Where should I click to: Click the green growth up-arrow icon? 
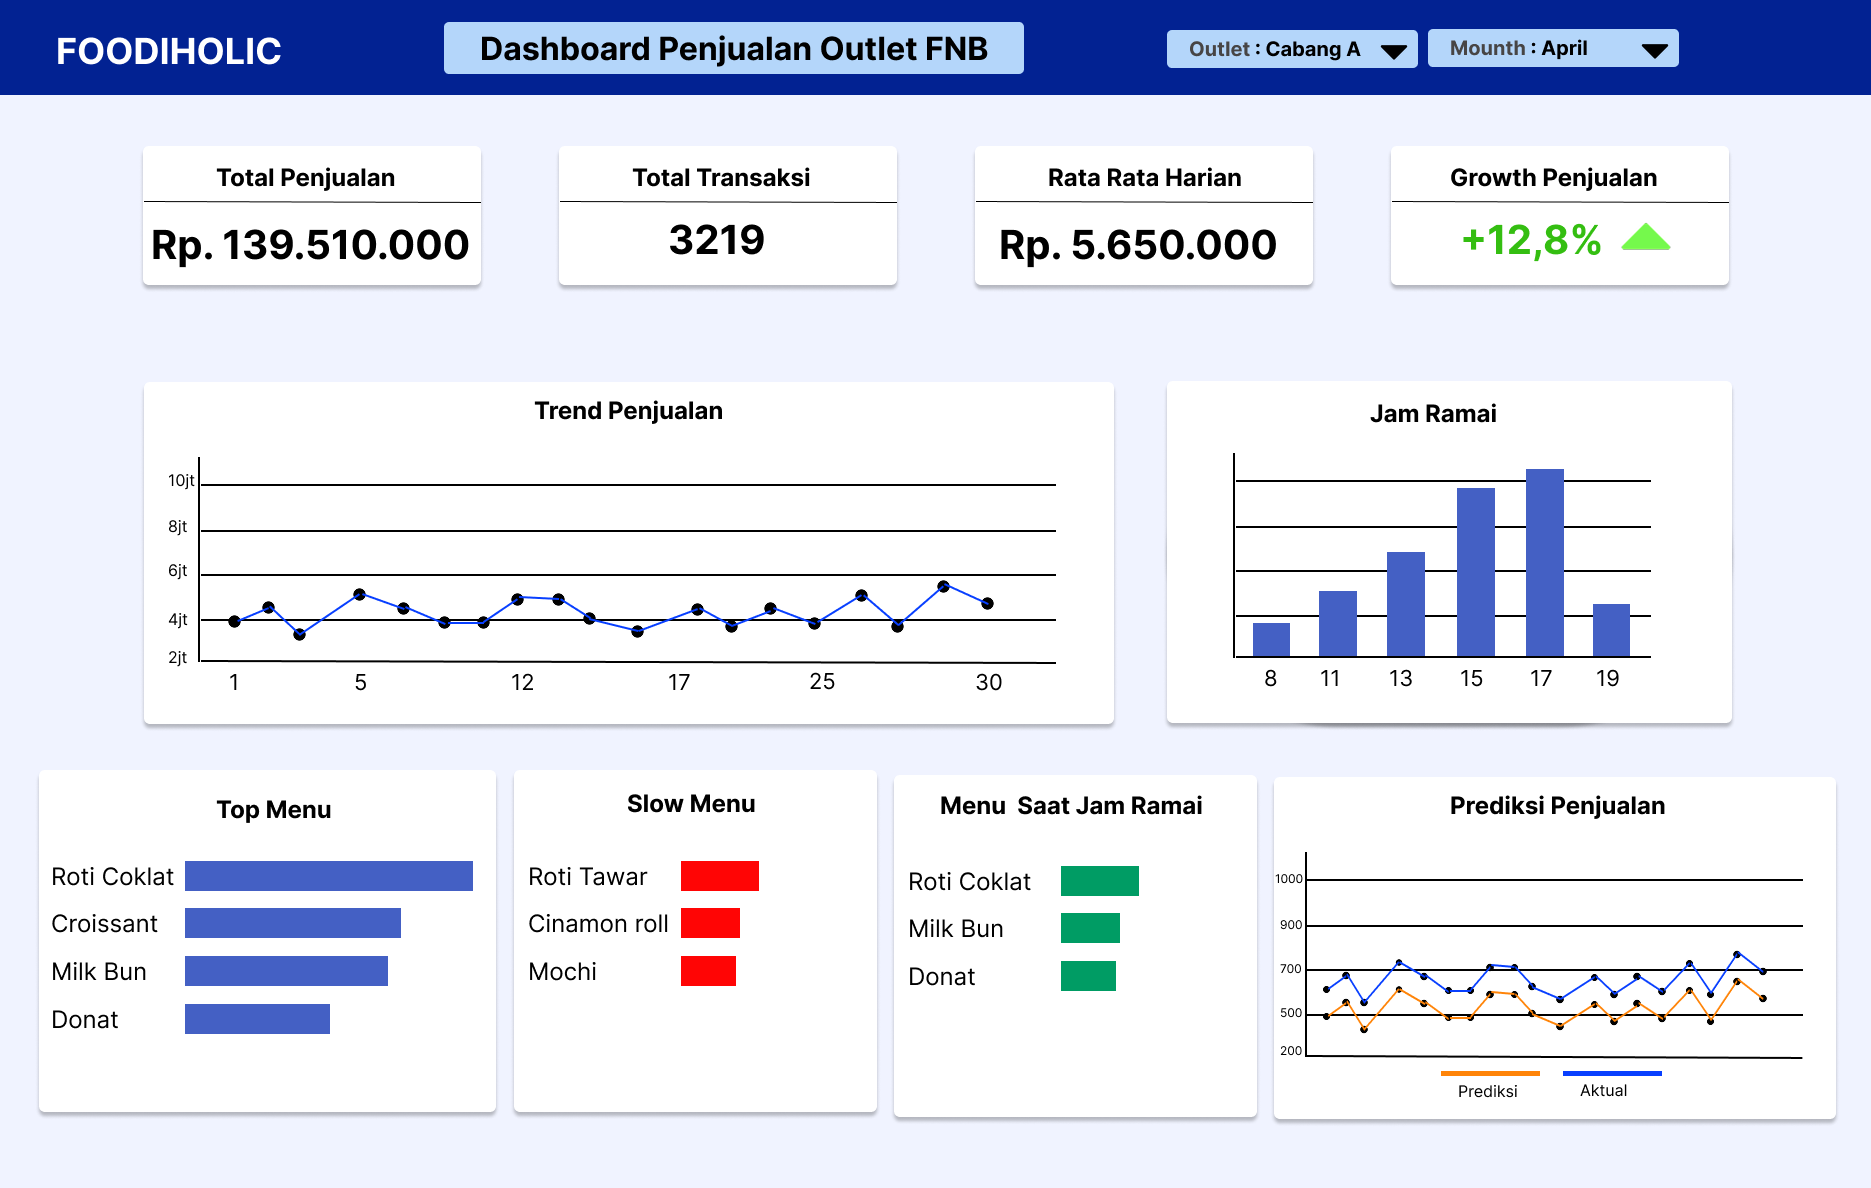[x=1645, y=238]
